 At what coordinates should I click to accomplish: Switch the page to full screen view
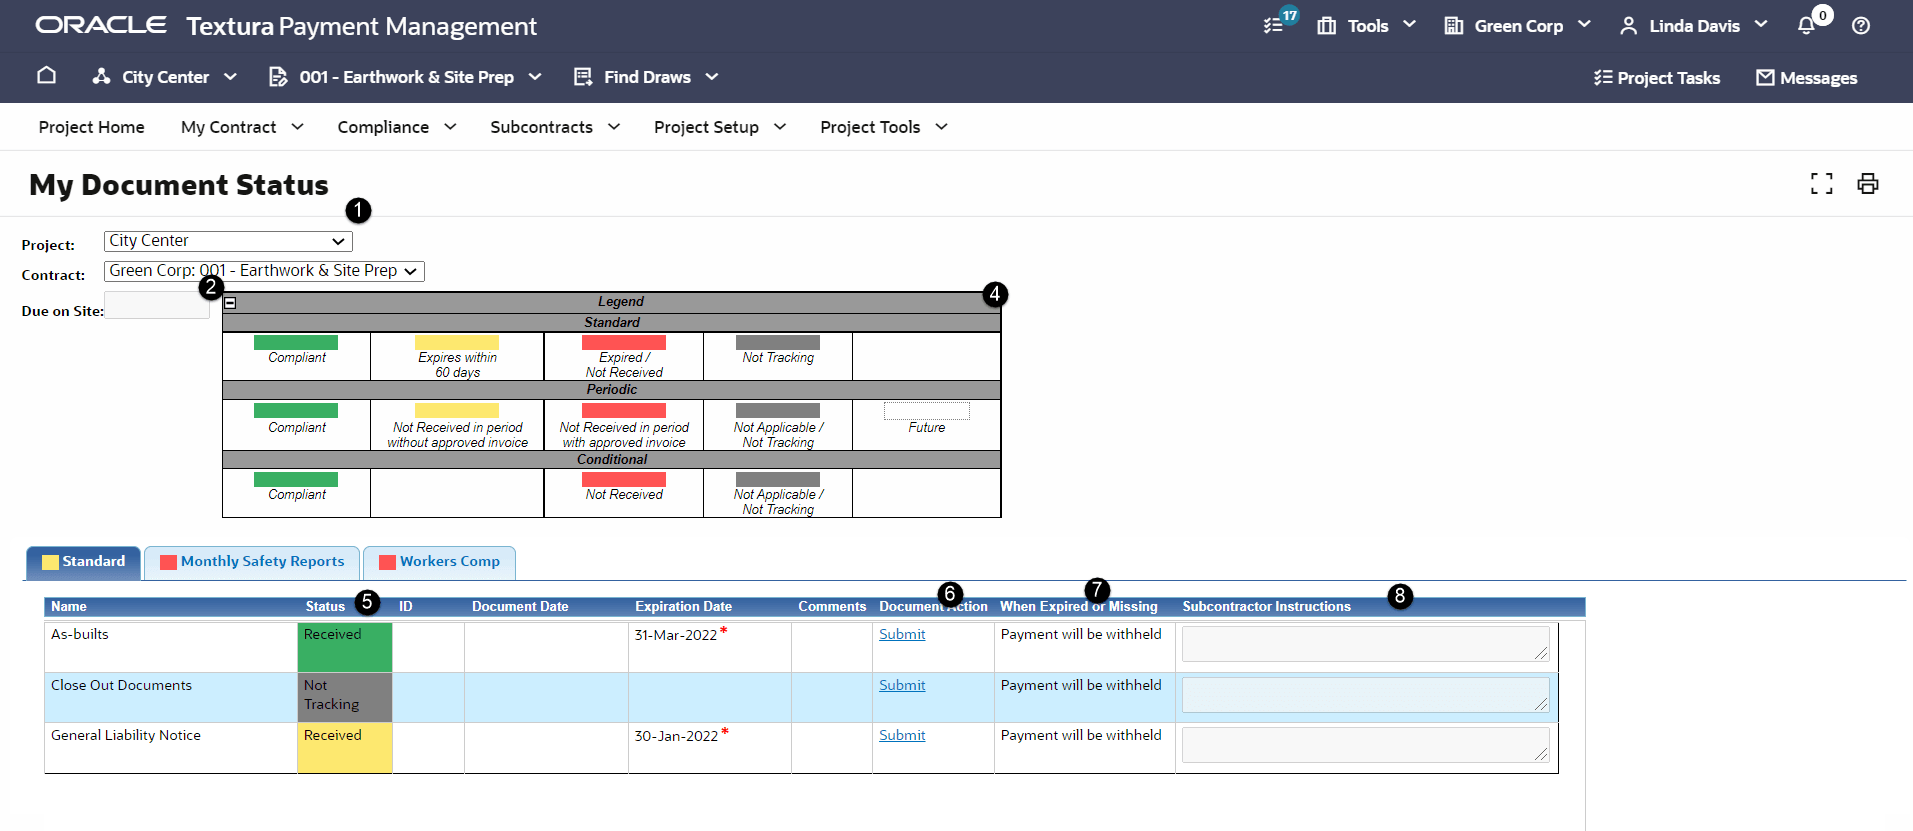1822,184
